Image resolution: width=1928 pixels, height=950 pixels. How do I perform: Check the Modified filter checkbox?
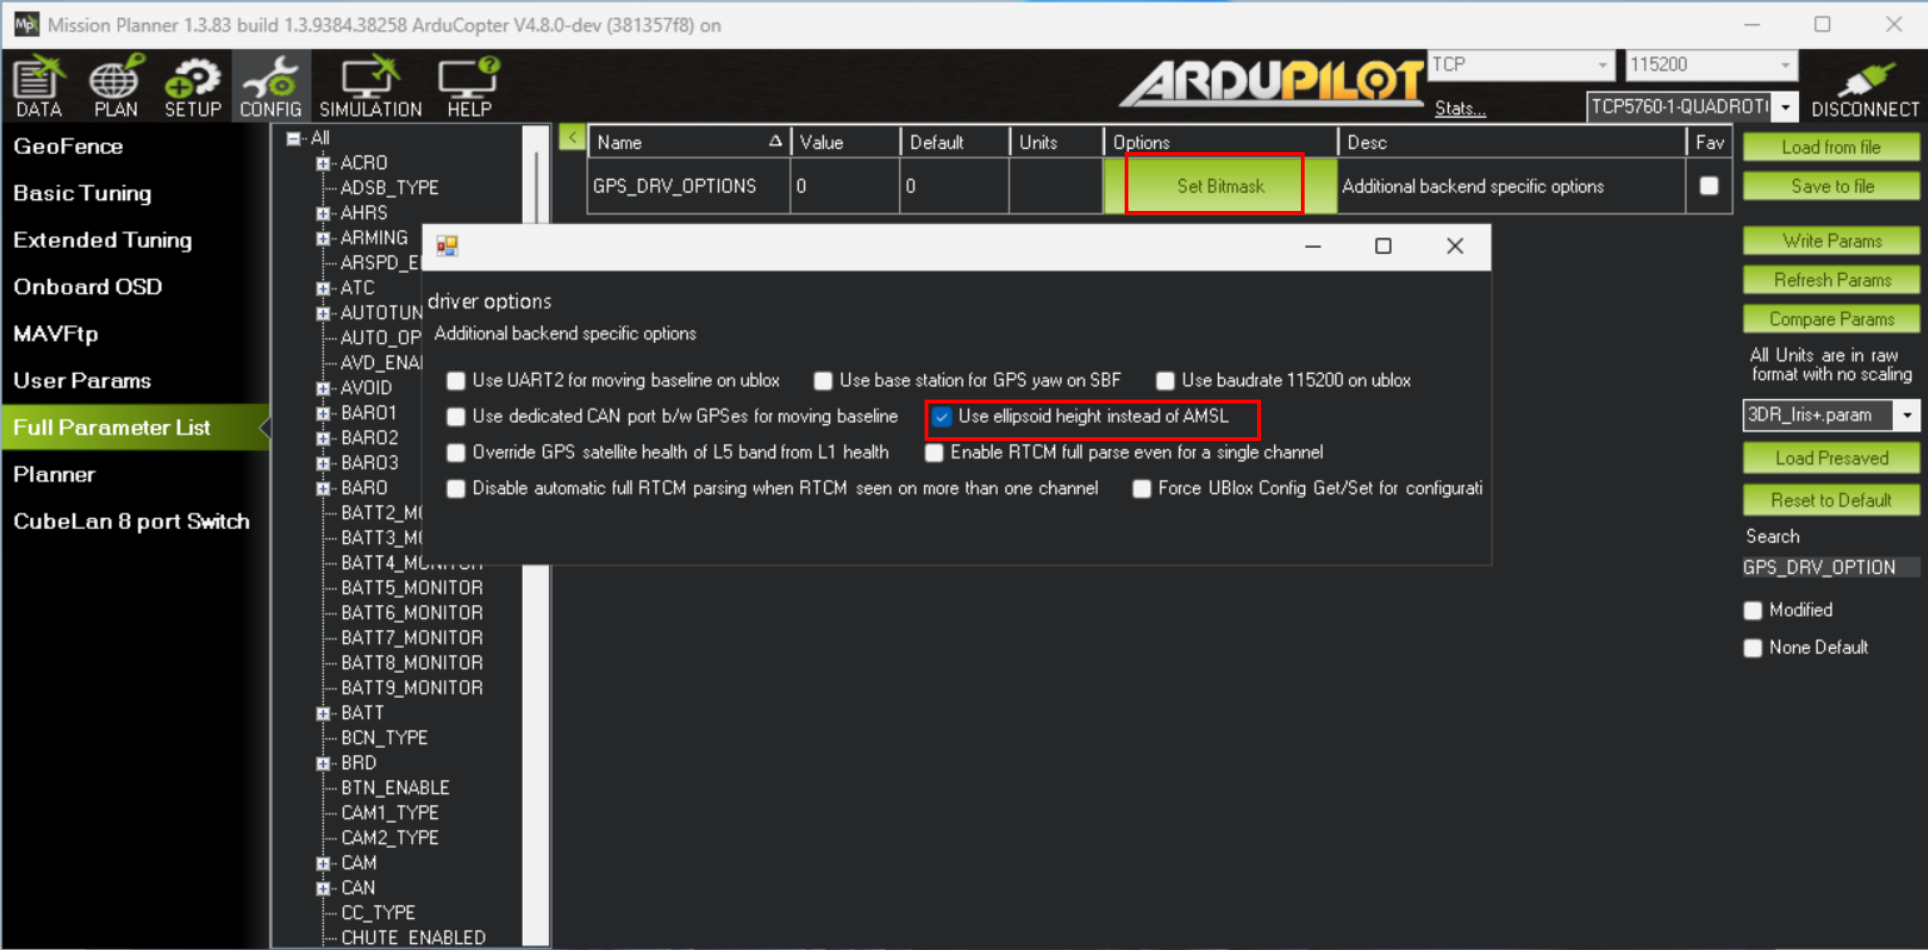pyautogui.click(x=1753, y=610)
